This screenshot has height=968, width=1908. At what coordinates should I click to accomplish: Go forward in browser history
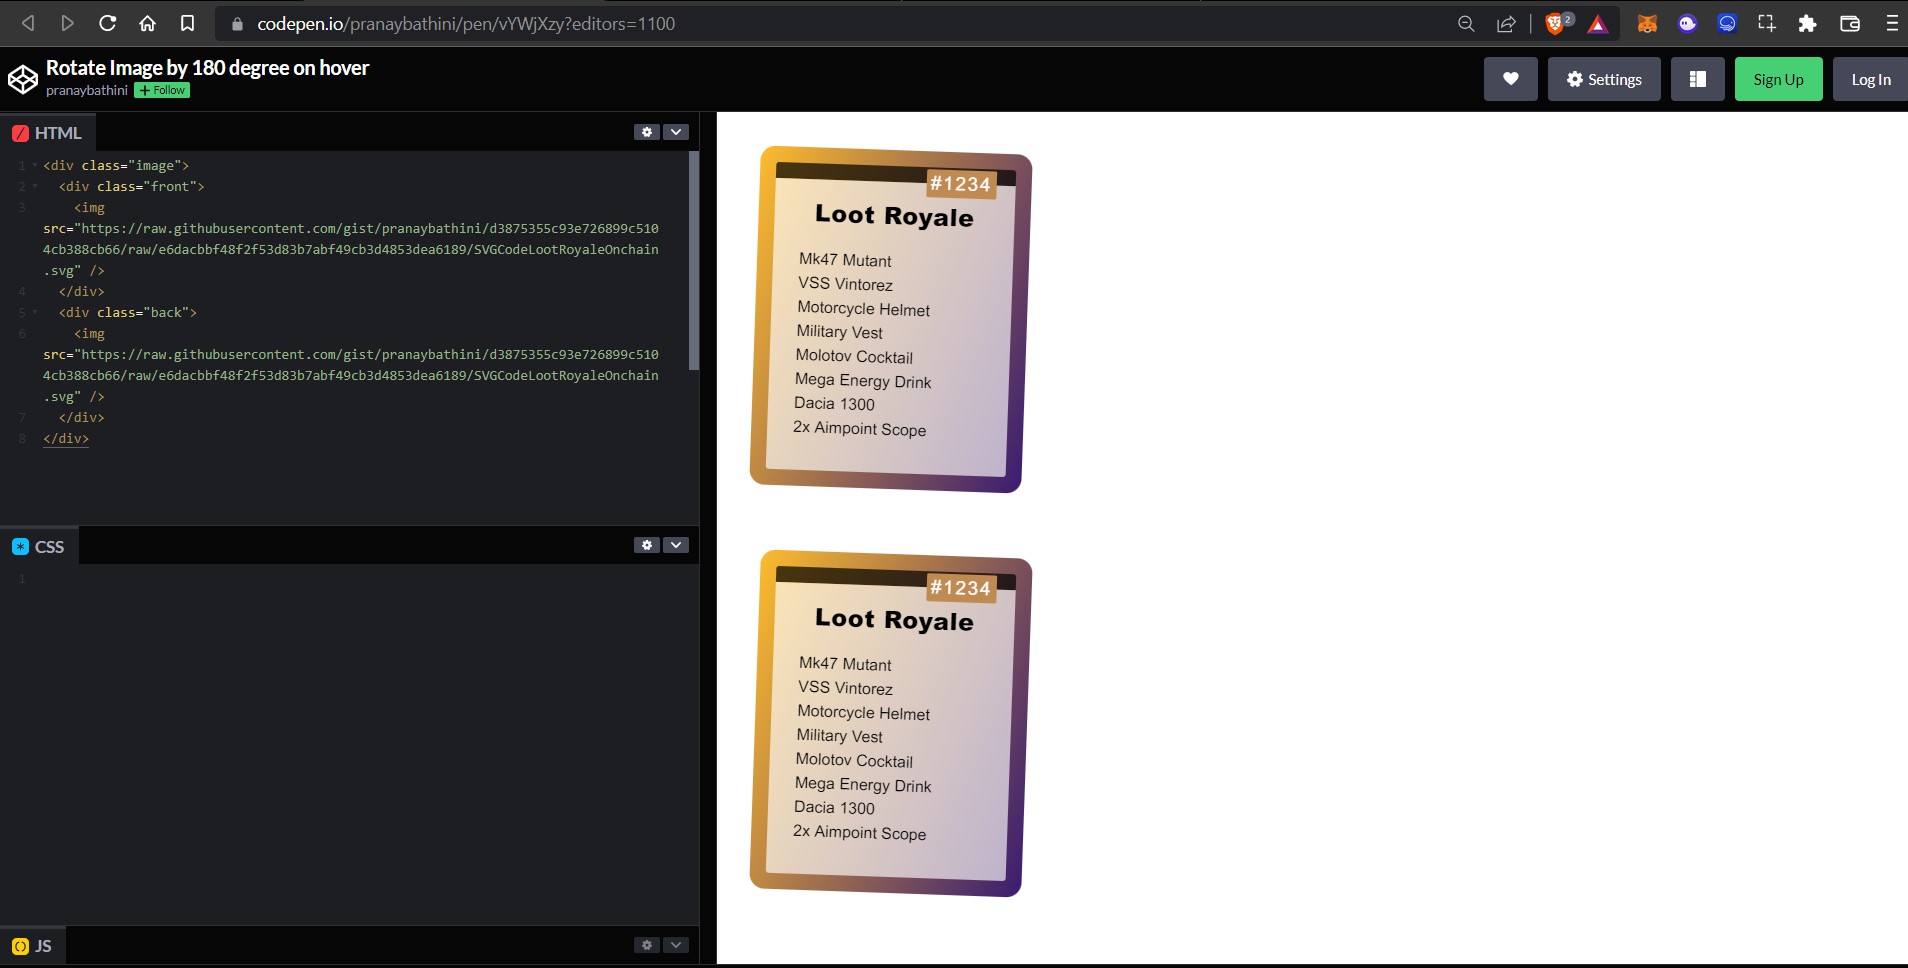(67, 23)
